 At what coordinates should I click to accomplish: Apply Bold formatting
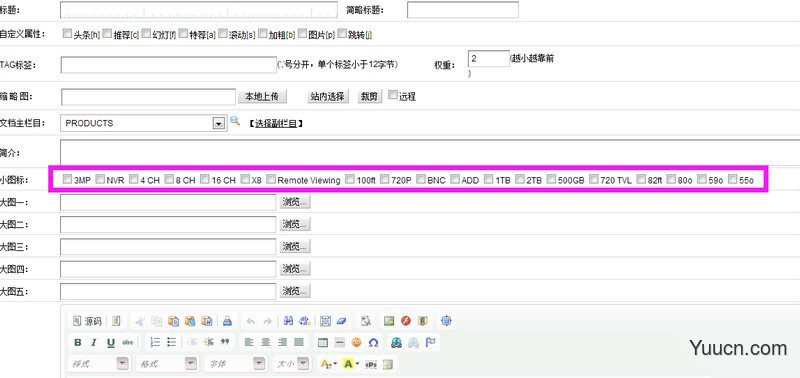(78, 342)
